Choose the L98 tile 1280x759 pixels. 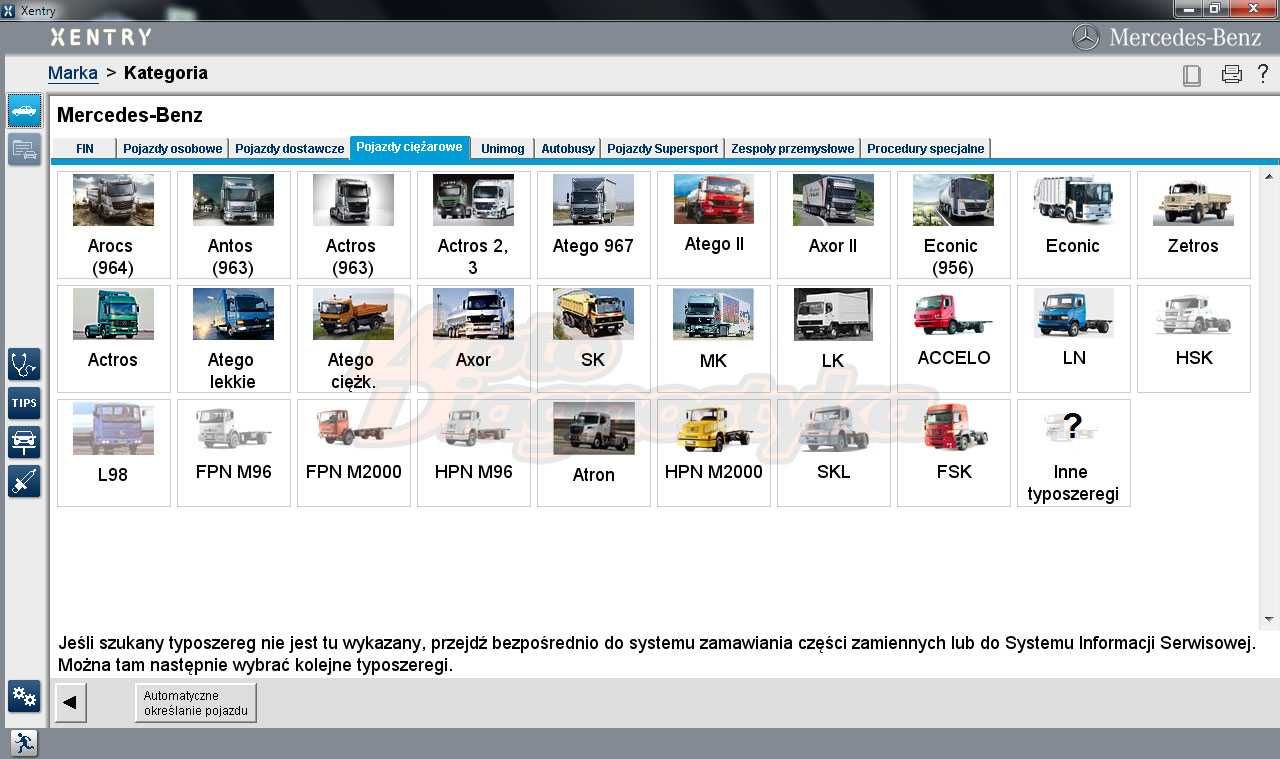pyautogui.click(x=114, y=453)
